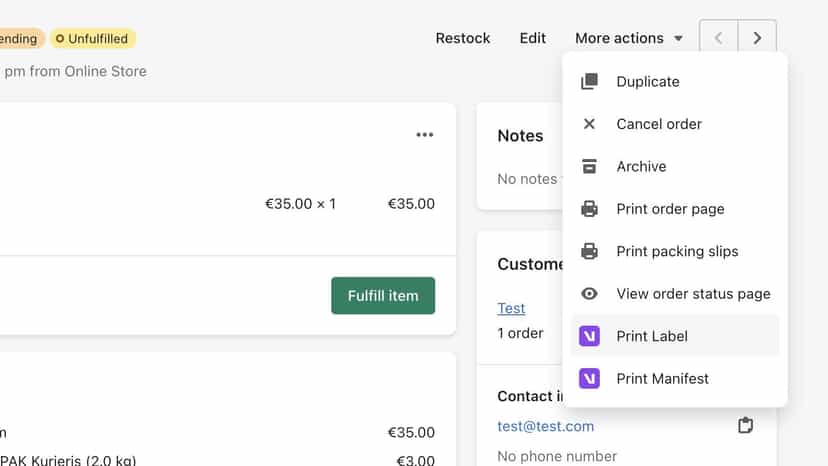Click the Duplicate icon in the menu
Image resolution: width=828 pixels, height=466 pixels.
pyautogui.click(x=589, y=81)
